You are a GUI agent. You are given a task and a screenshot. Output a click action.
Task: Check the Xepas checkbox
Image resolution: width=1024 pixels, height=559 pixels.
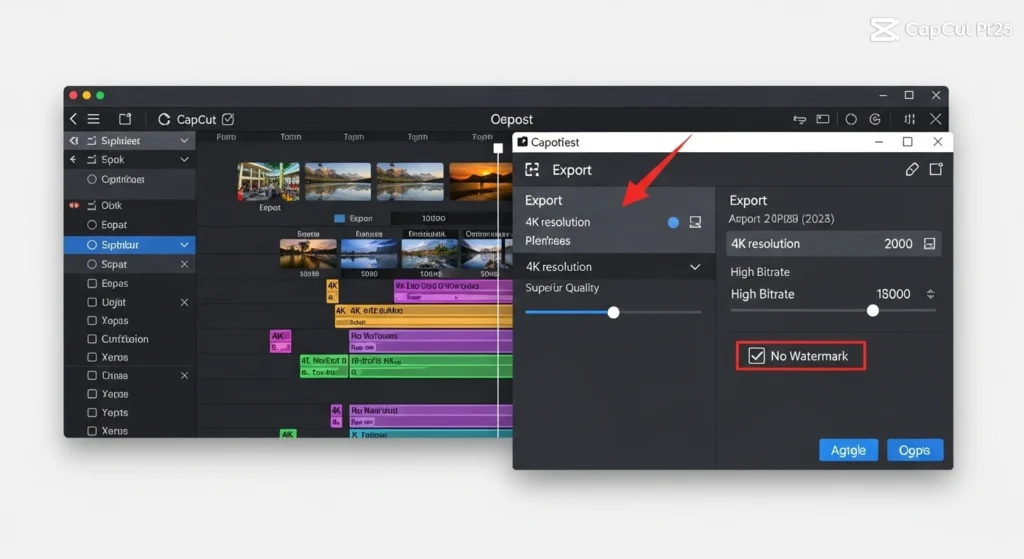[92, 321]
